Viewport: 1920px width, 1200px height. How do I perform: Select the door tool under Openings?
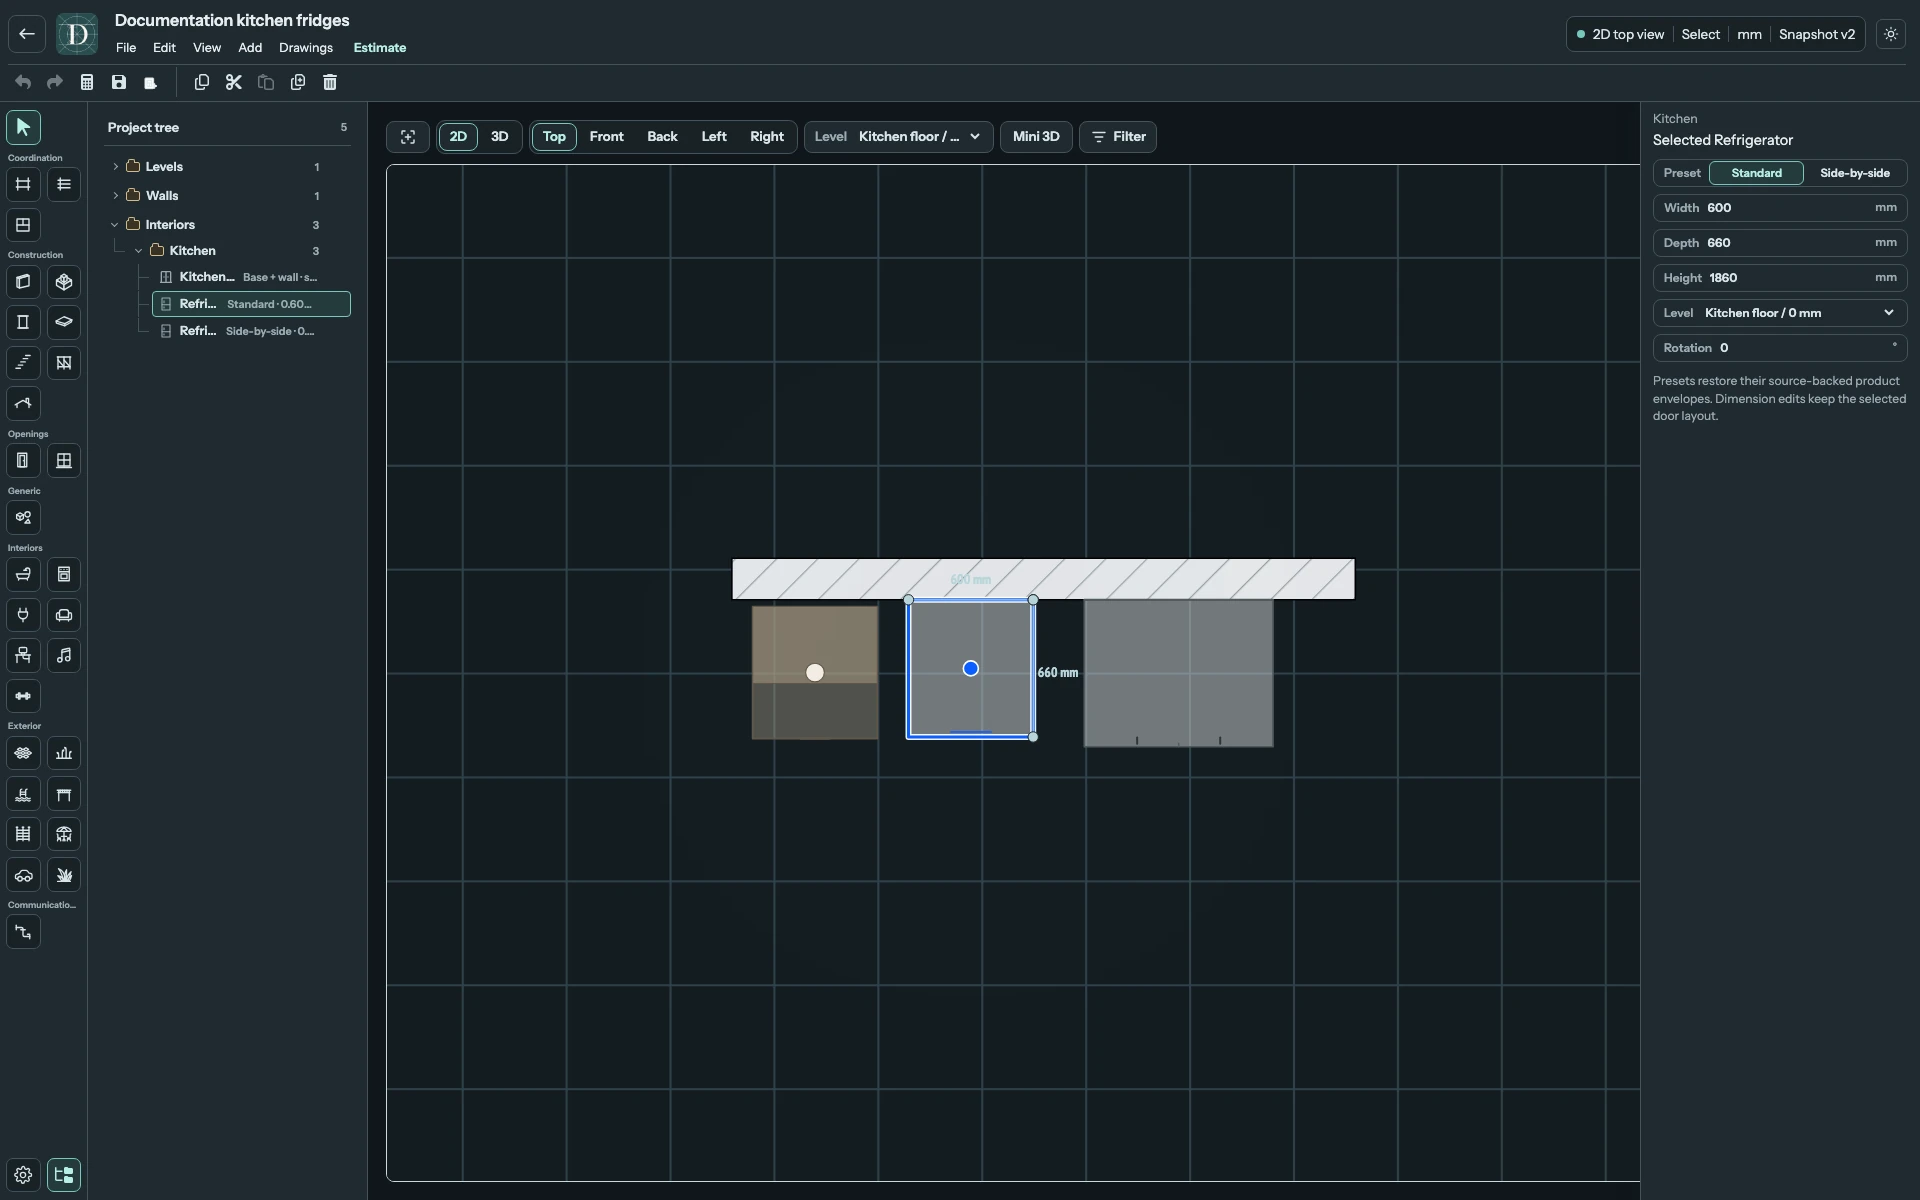pos(23,461)
